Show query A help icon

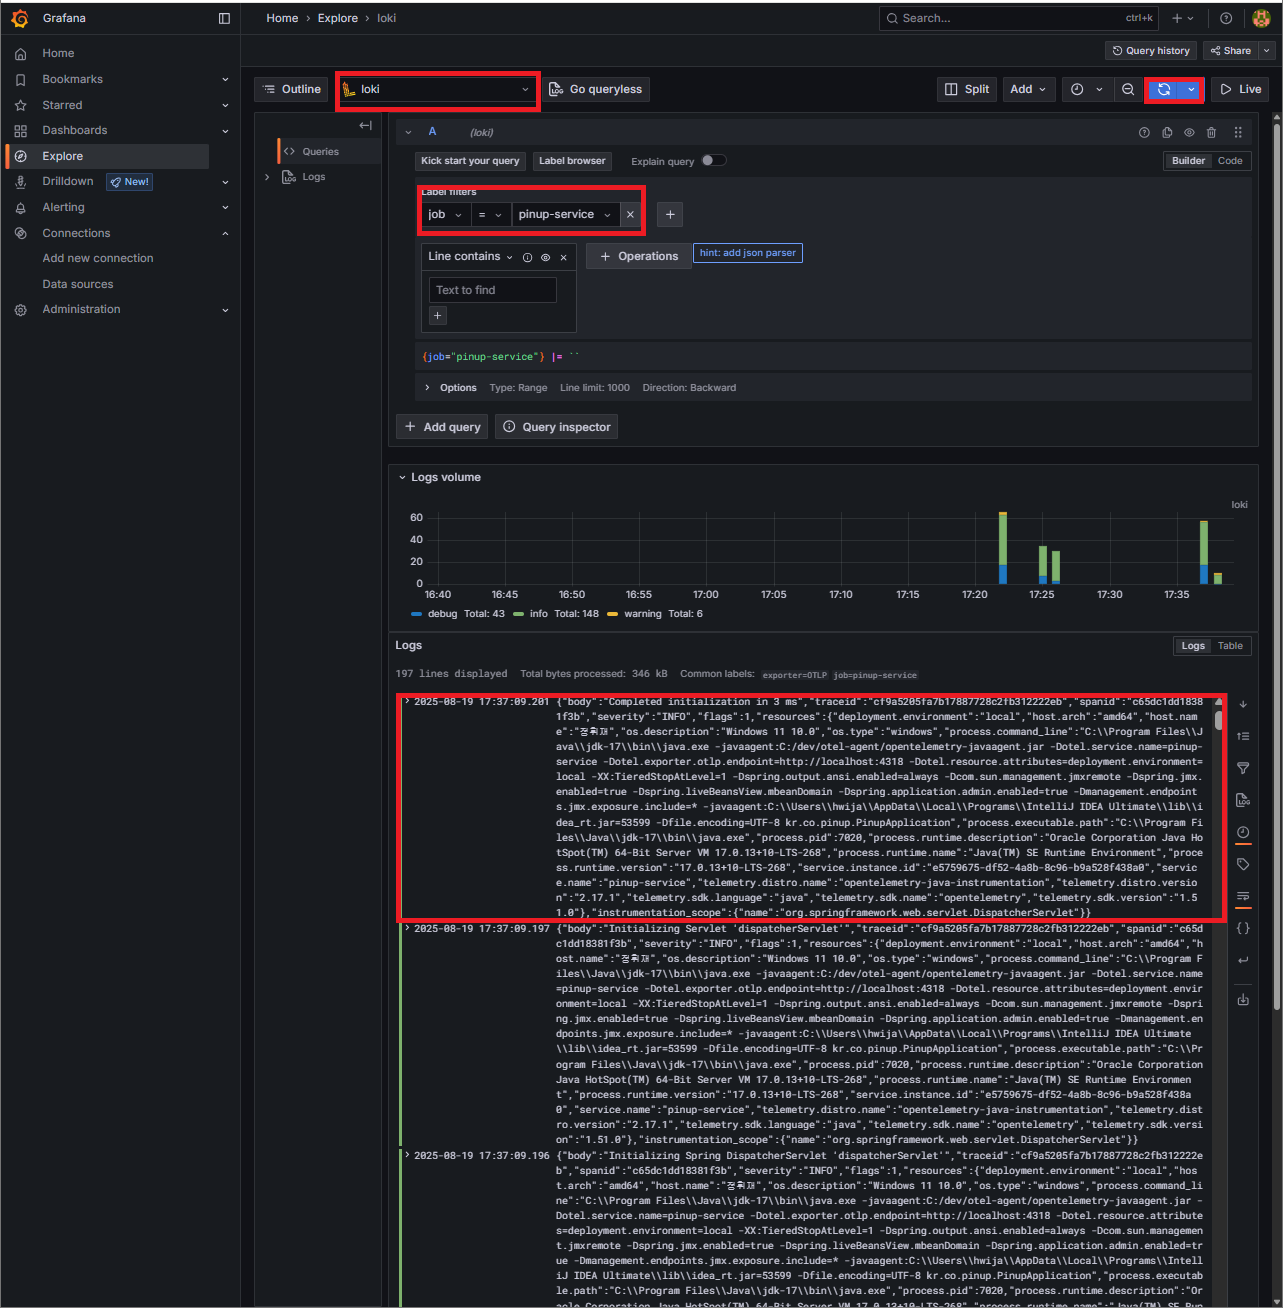click(x=1144, y=132)
